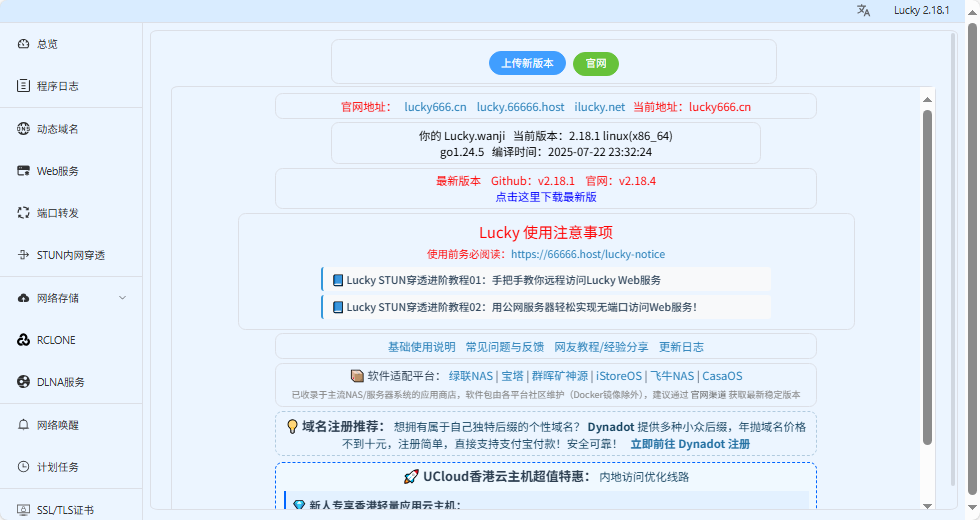Image resolution: width=980 pixels, height=520 pixels.
Task: Click the Lucky 2.18.1 version label
Action: [921, 10]
